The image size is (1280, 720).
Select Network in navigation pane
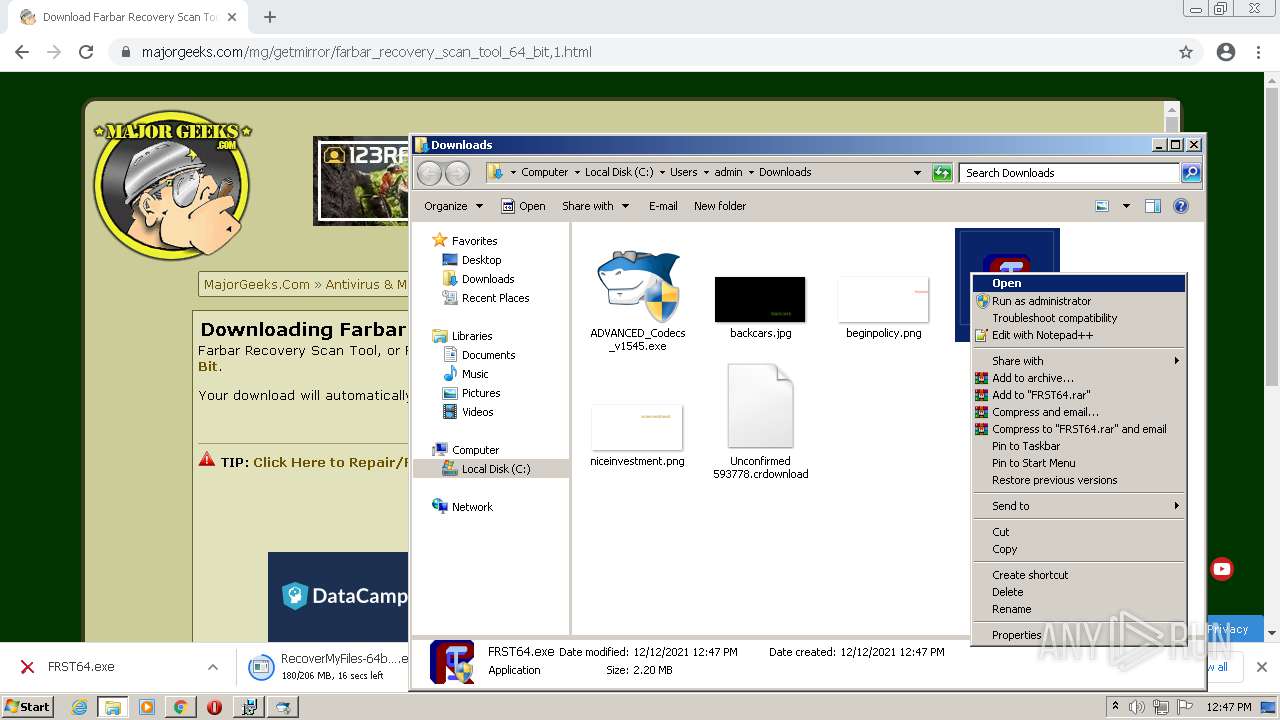tap(472, 507)
